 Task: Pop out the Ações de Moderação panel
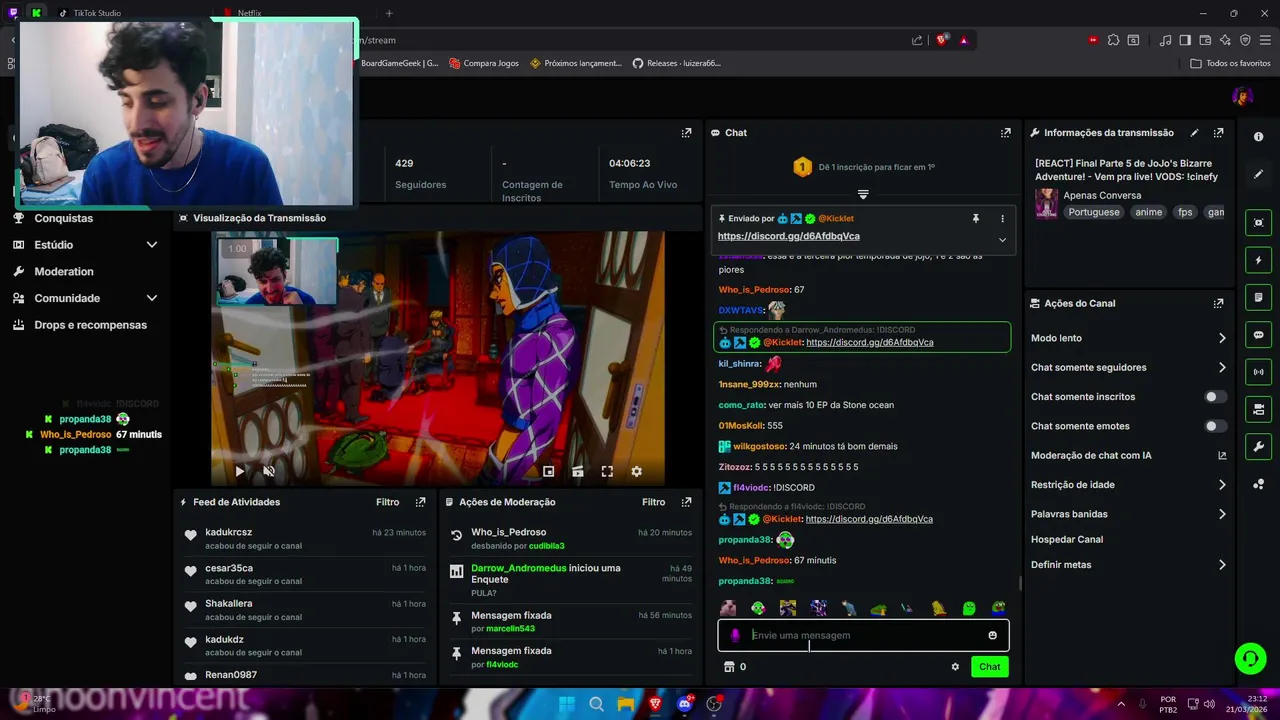click(x=686, y=502)
